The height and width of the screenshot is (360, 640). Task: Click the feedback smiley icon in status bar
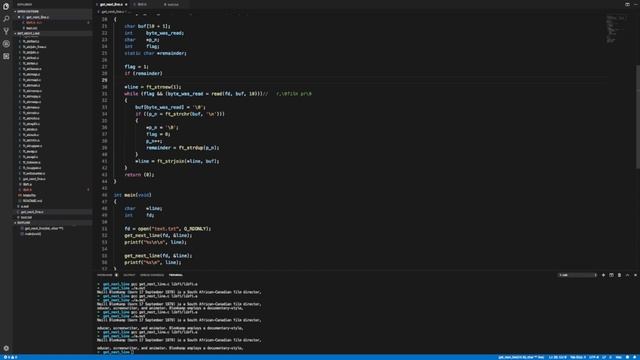click(x=628, y=357)
